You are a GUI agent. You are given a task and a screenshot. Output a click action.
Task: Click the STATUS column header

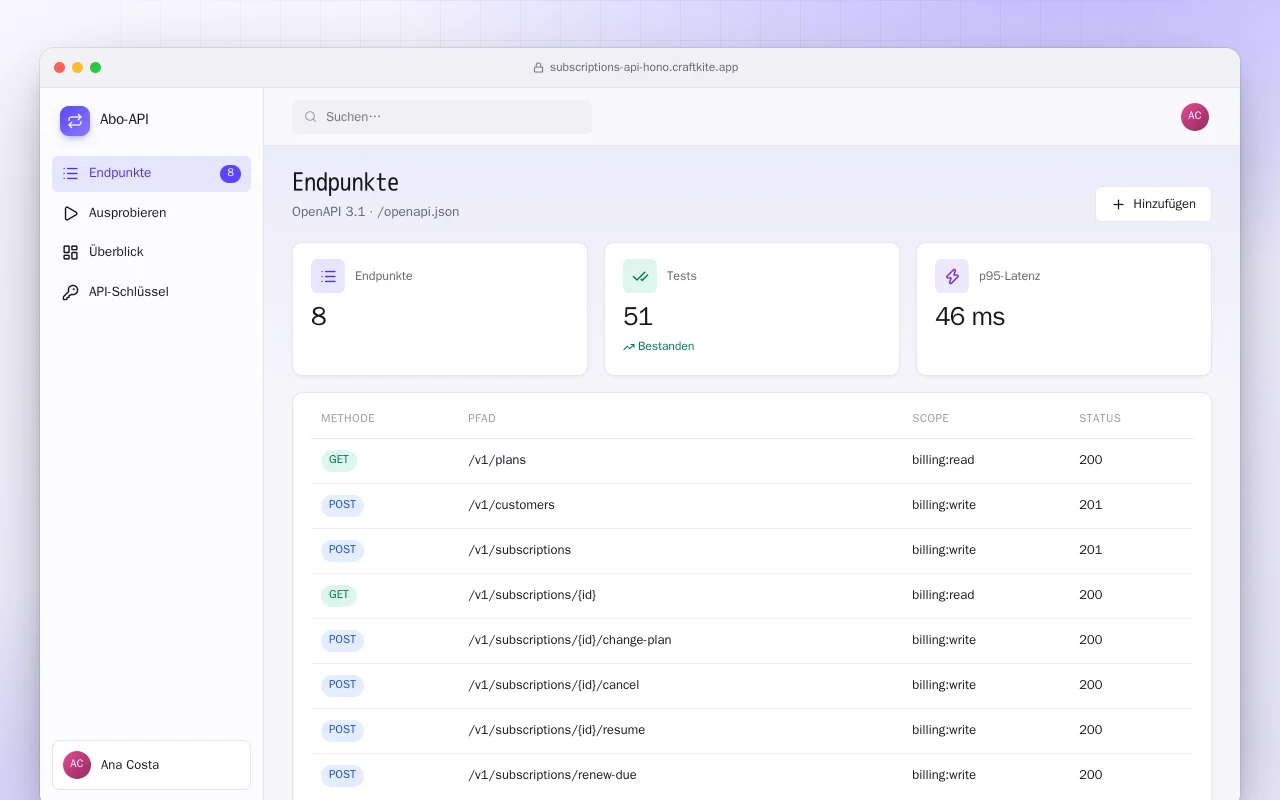(1100, 418)
